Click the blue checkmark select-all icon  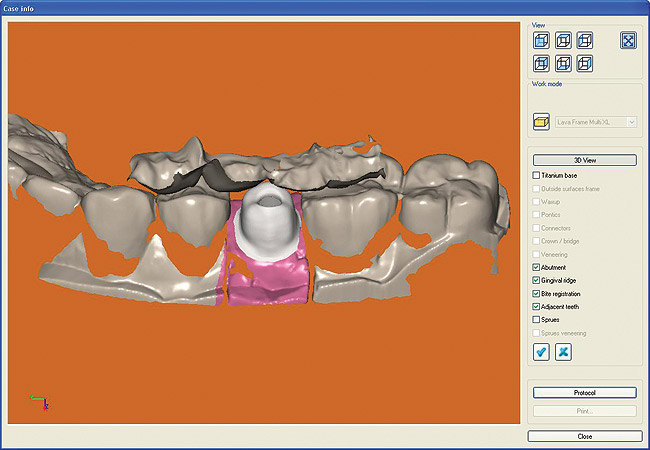(x=541, y=352)
